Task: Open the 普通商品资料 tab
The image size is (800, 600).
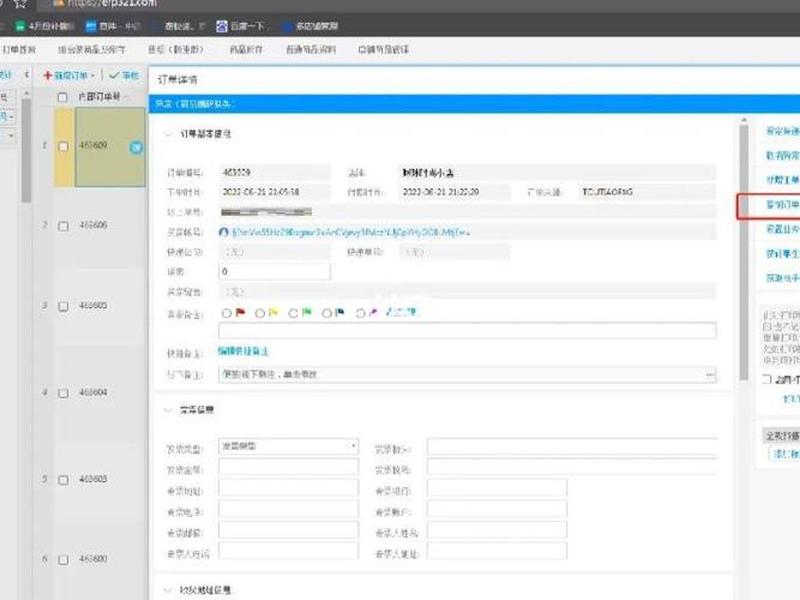Action: (310, 49)
